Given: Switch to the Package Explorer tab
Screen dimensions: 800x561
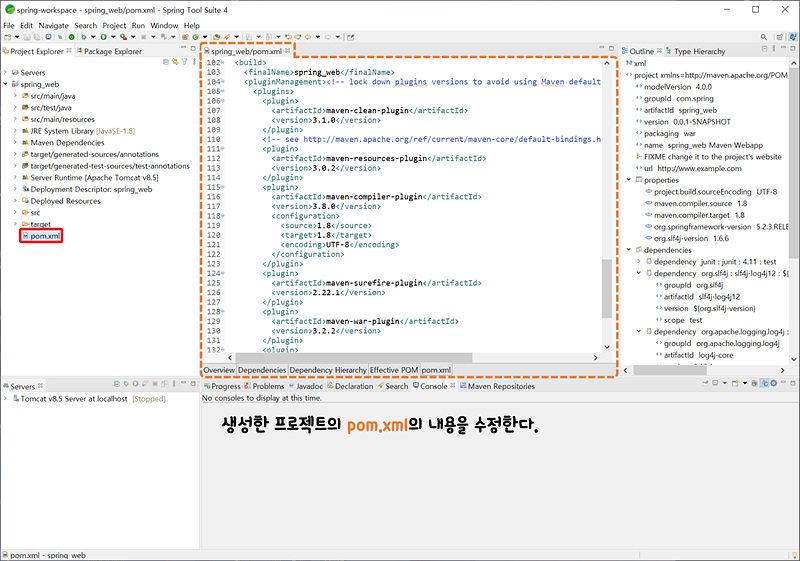Looking at the screenshot, I should coord(109,51).
